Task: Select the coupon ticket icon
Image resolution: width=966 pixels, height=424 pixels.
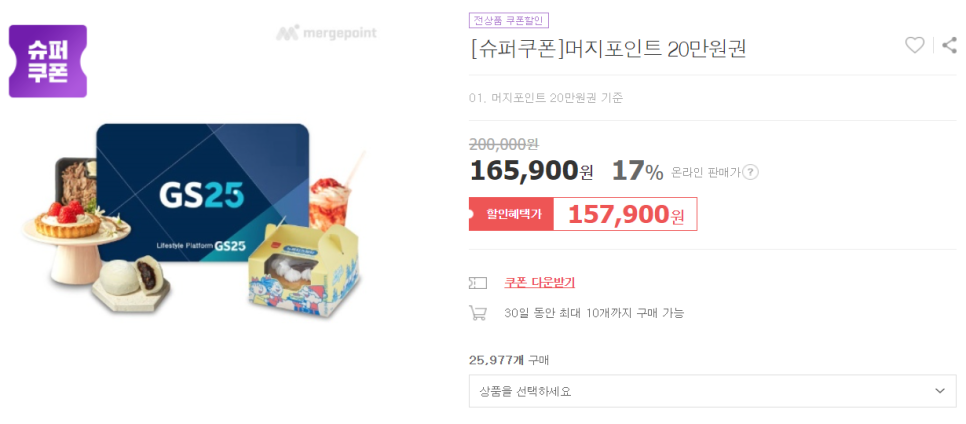Action: (477, 283)
